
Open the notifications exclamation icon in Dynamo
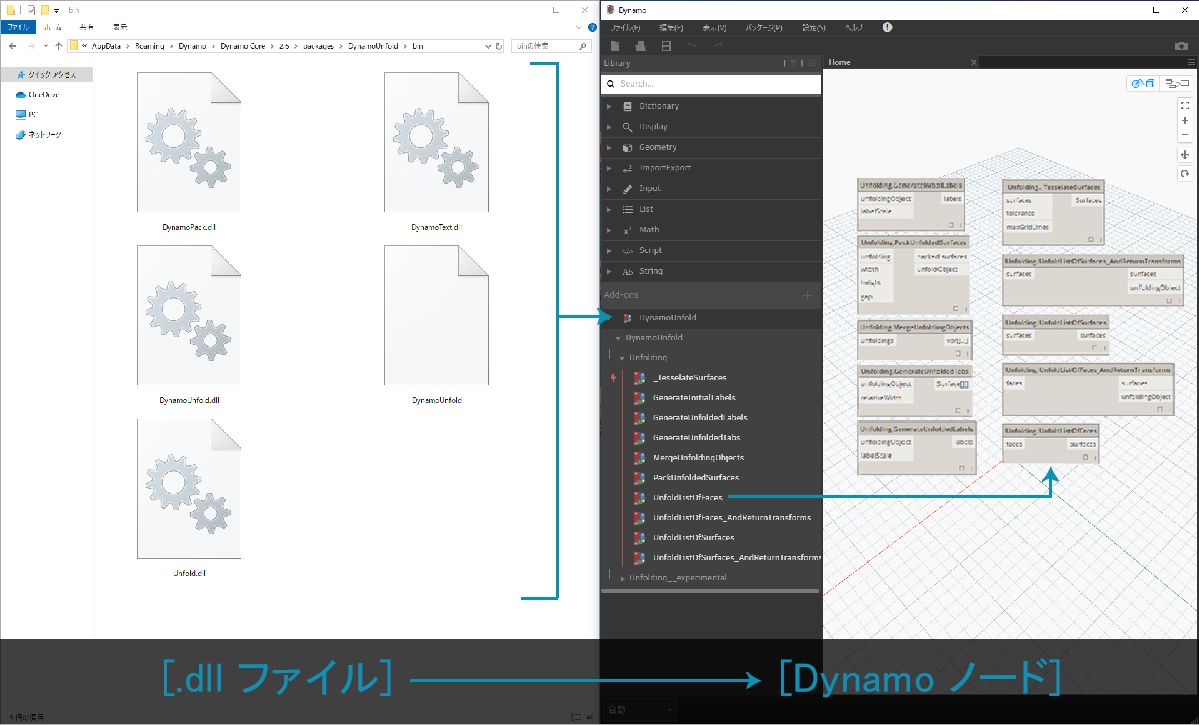click(887, 28)
